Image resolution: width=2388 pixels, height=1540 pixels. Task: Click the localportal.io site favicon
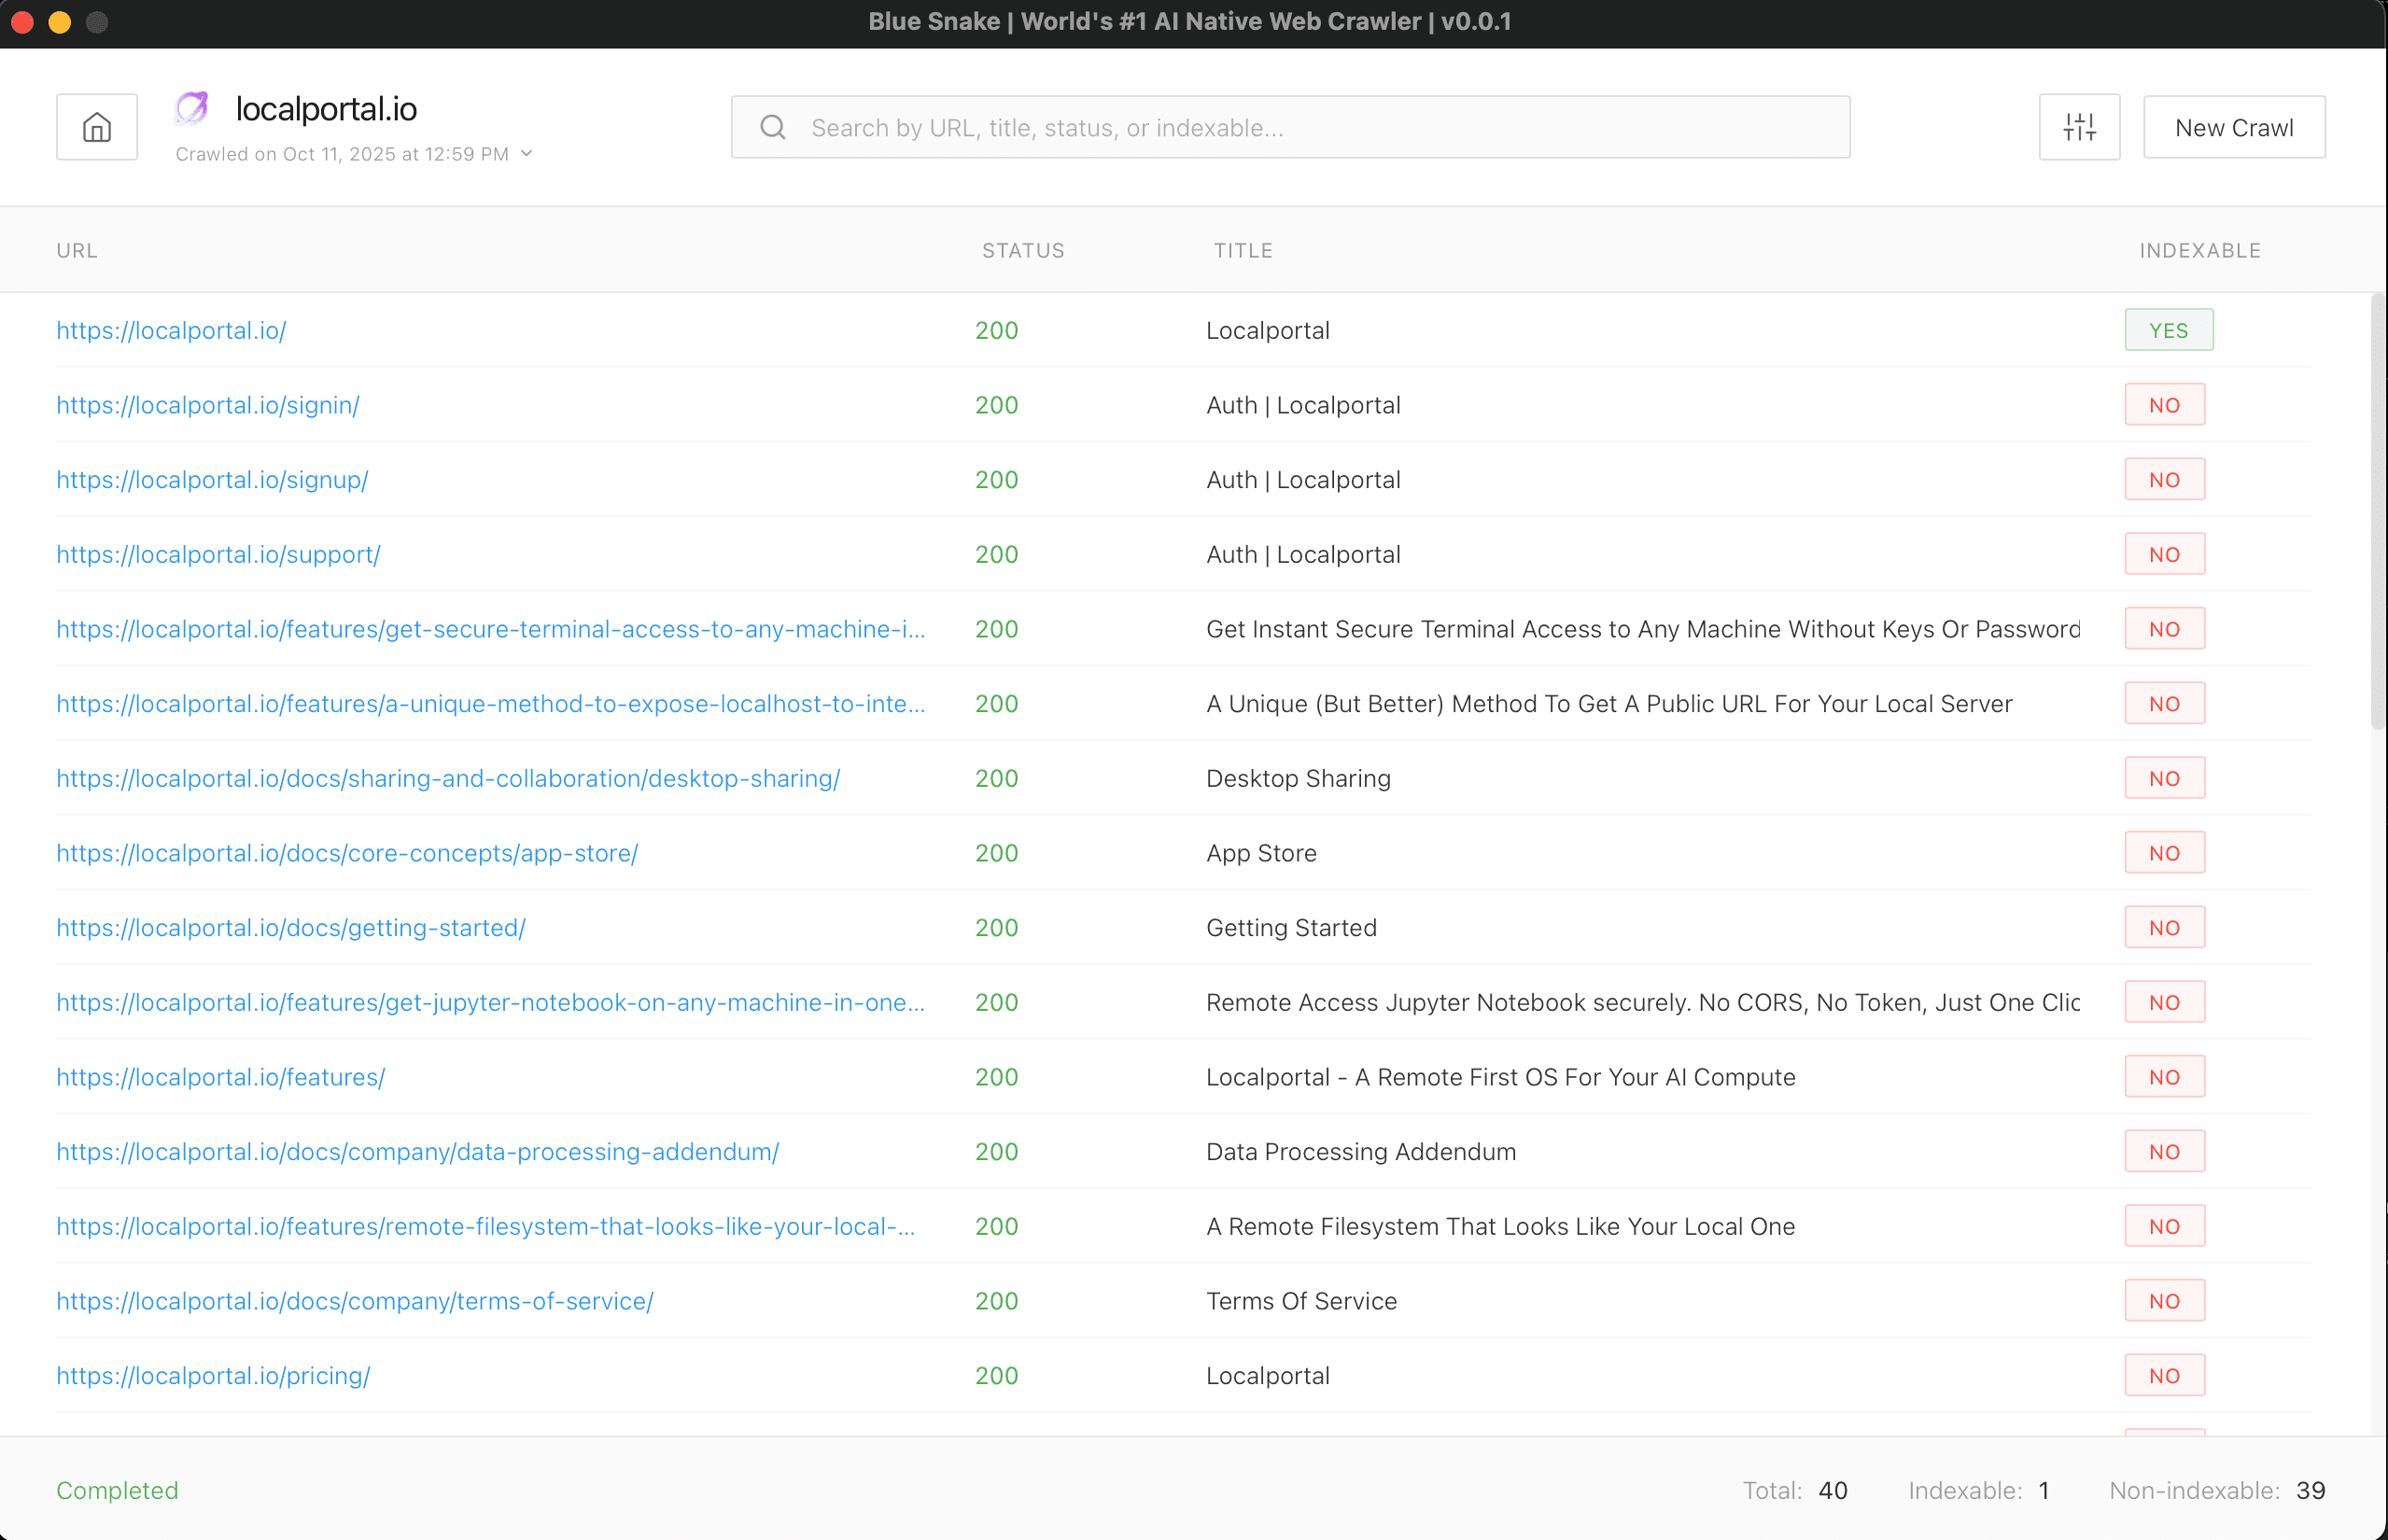click(x=192, y=108)
